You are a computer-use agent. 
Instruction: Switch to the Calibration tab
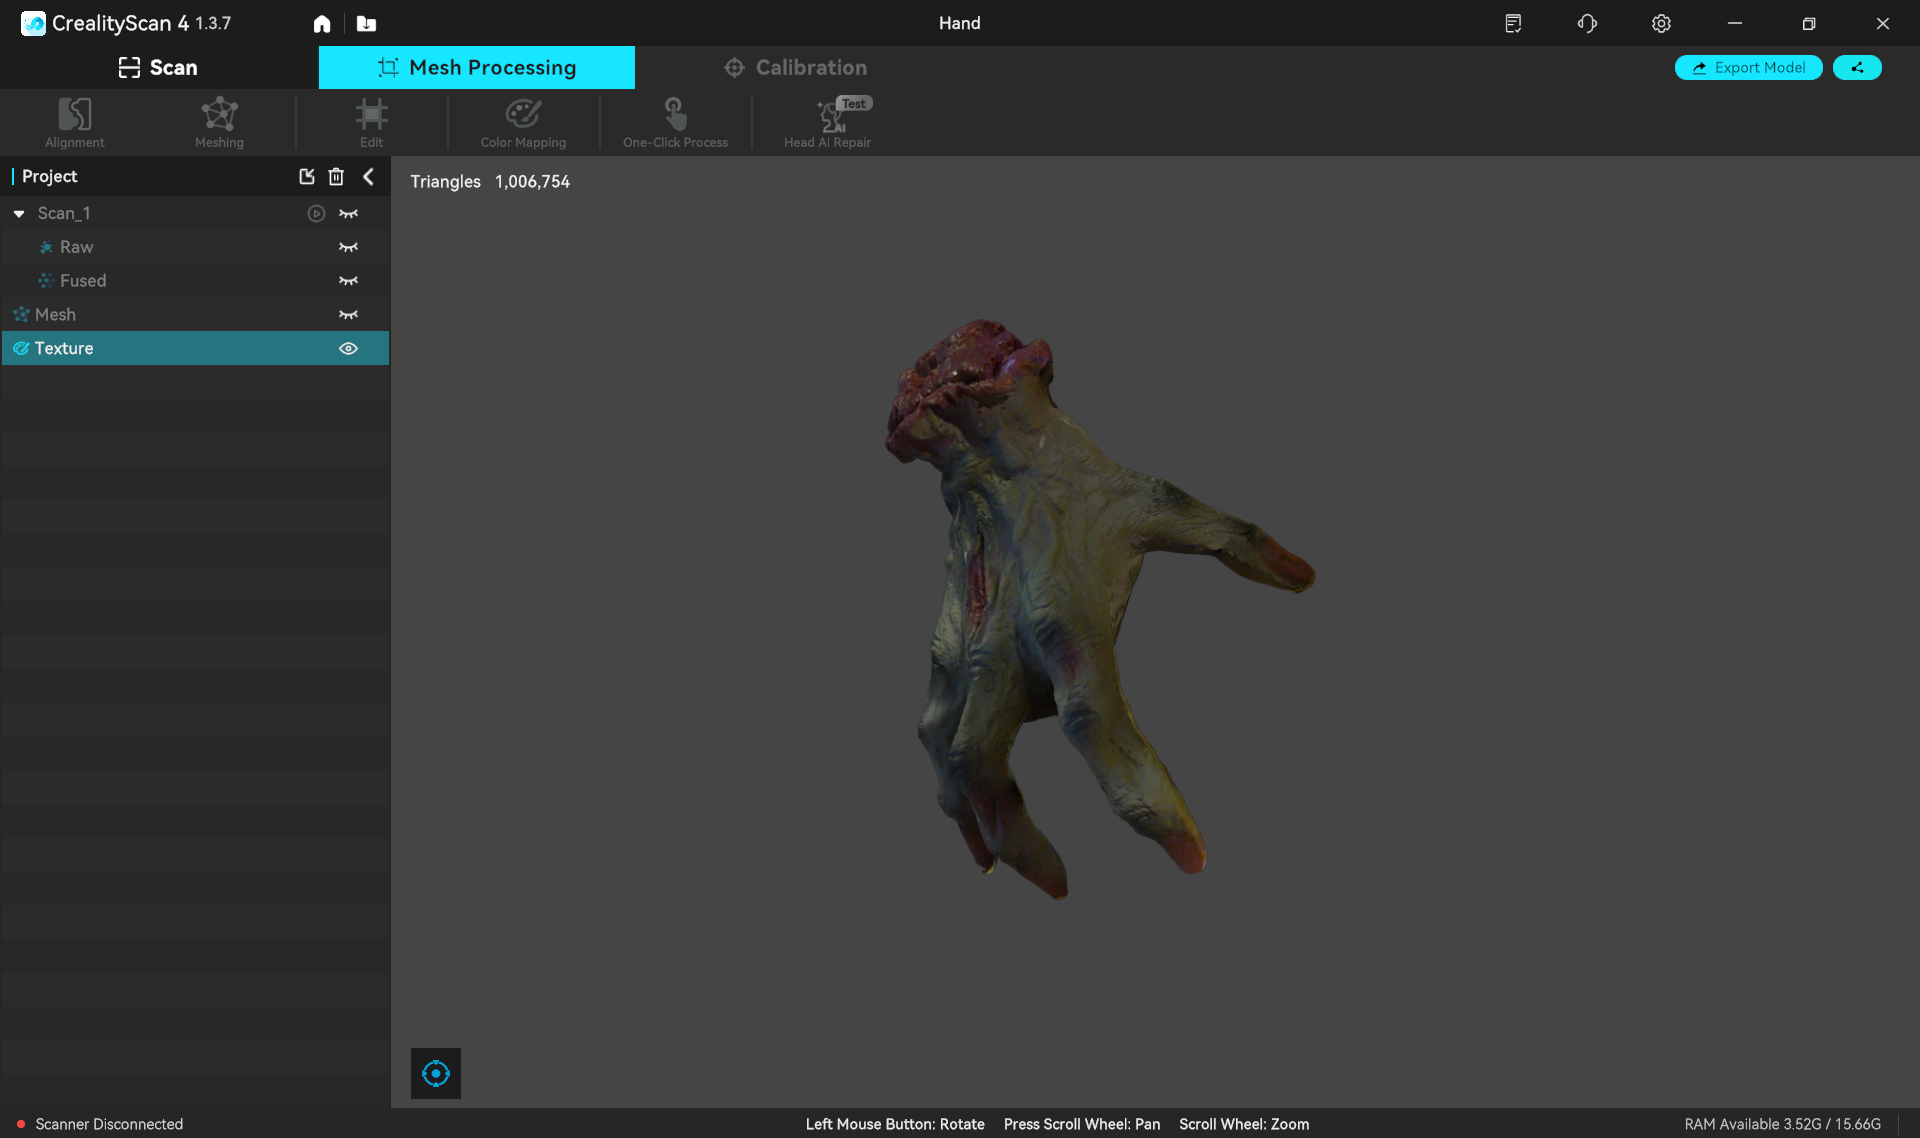coord(795,67)
